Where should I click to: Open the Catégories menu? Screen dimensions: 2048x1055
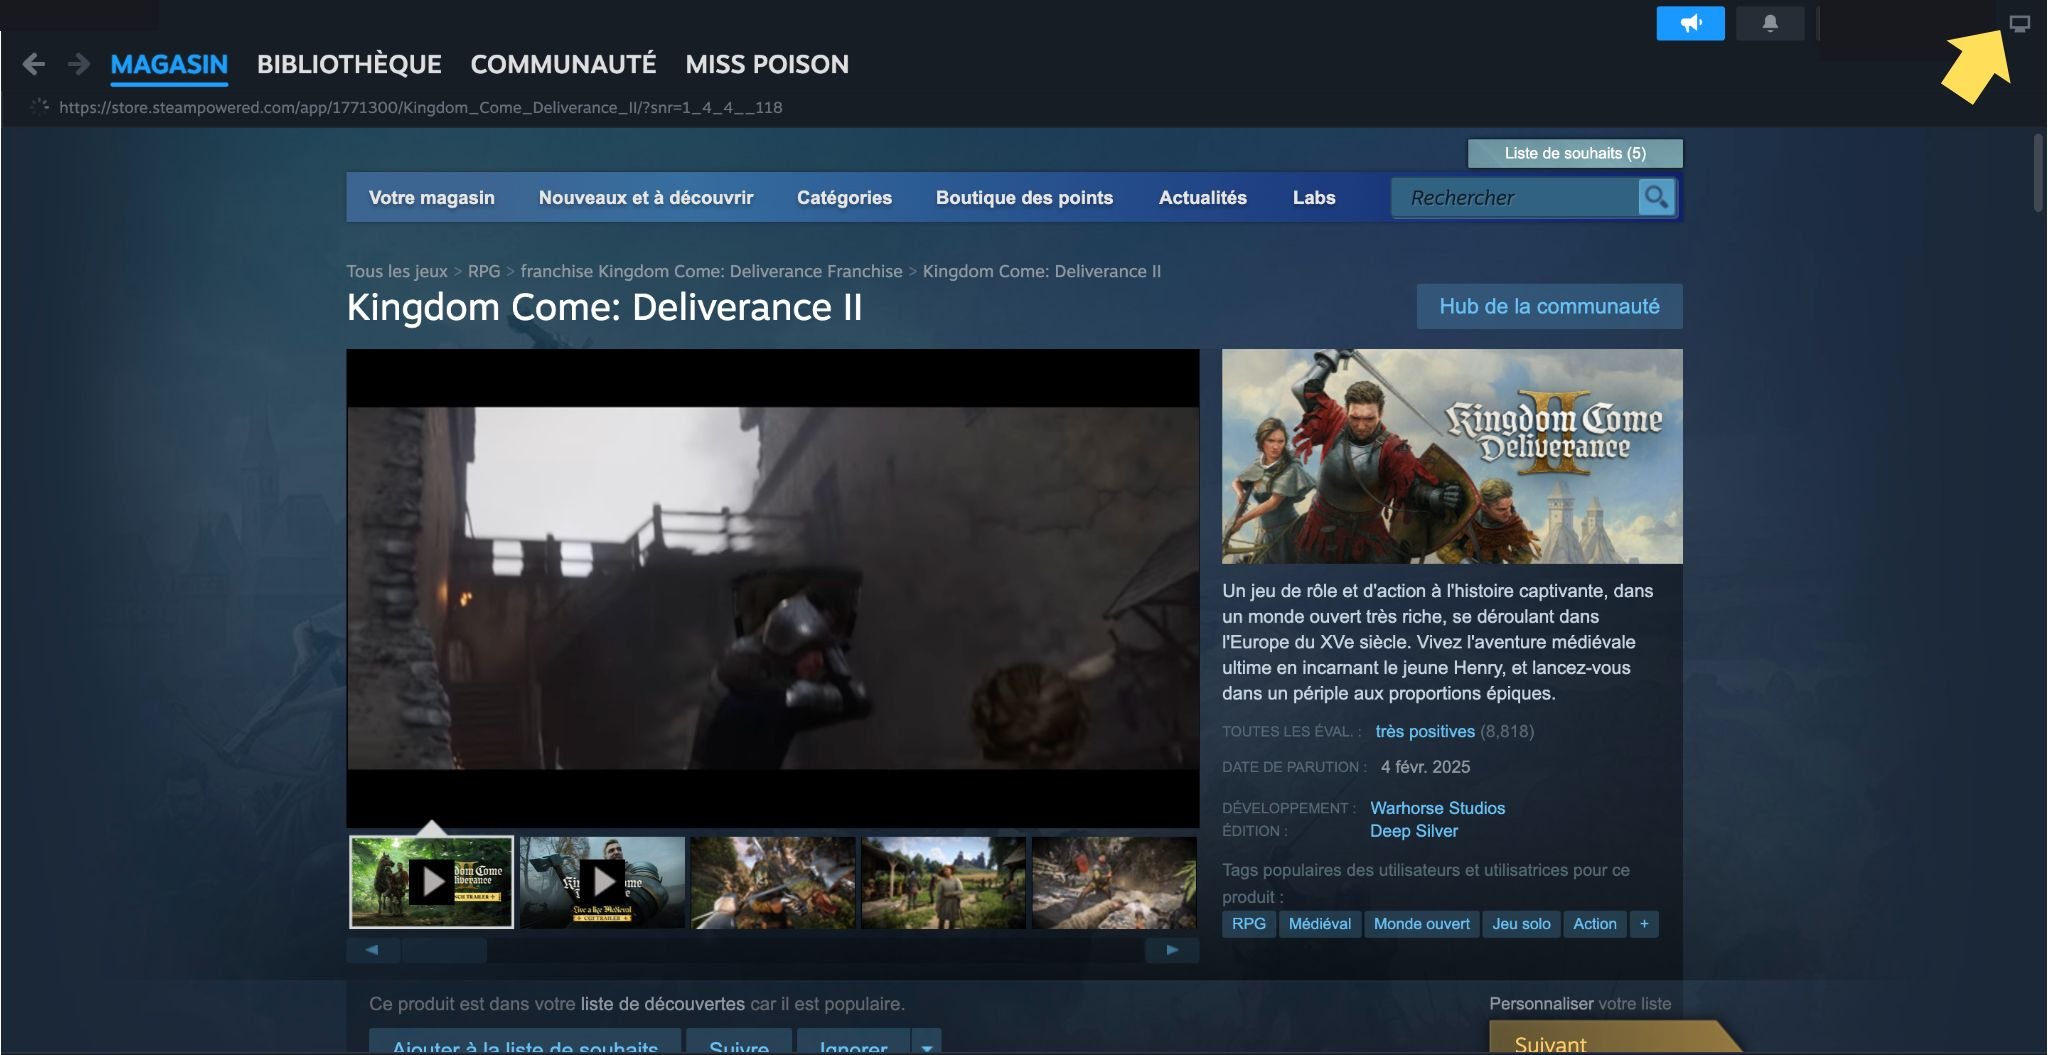pyautogui.click(x=844, y=197)
